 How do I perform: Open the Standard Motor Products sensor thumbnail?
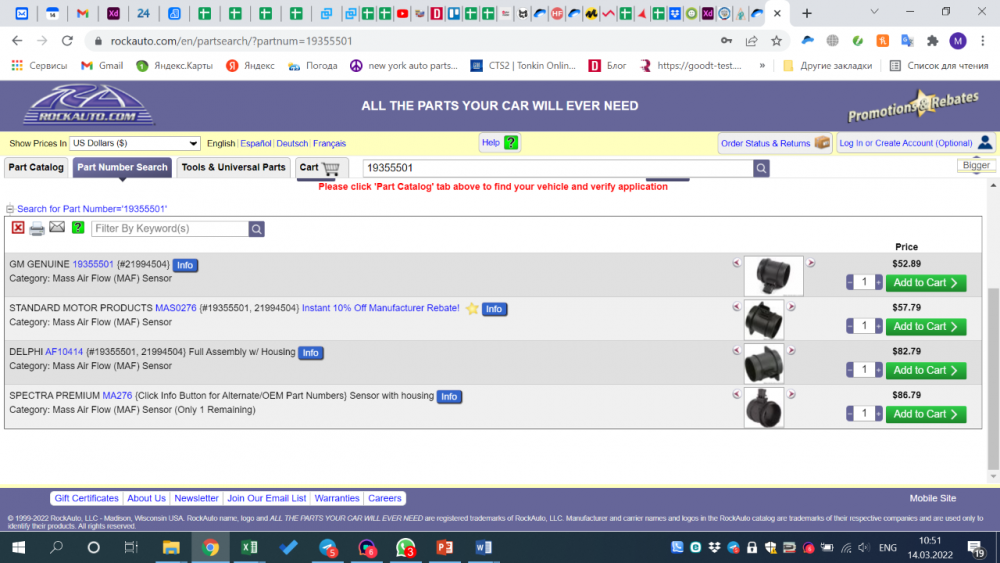point(764,320)
